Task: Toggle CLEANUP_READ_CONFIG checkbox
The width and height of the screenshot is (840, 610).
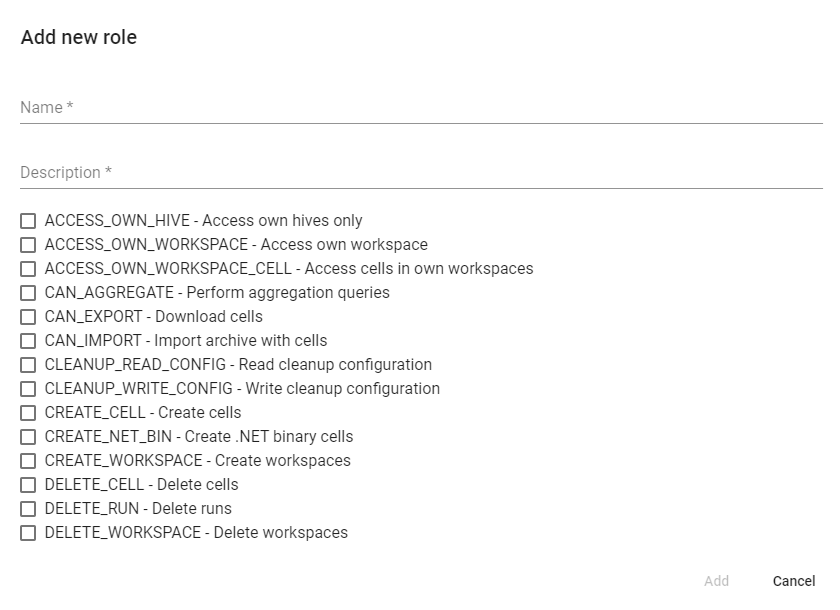Action: coord(28,365)
